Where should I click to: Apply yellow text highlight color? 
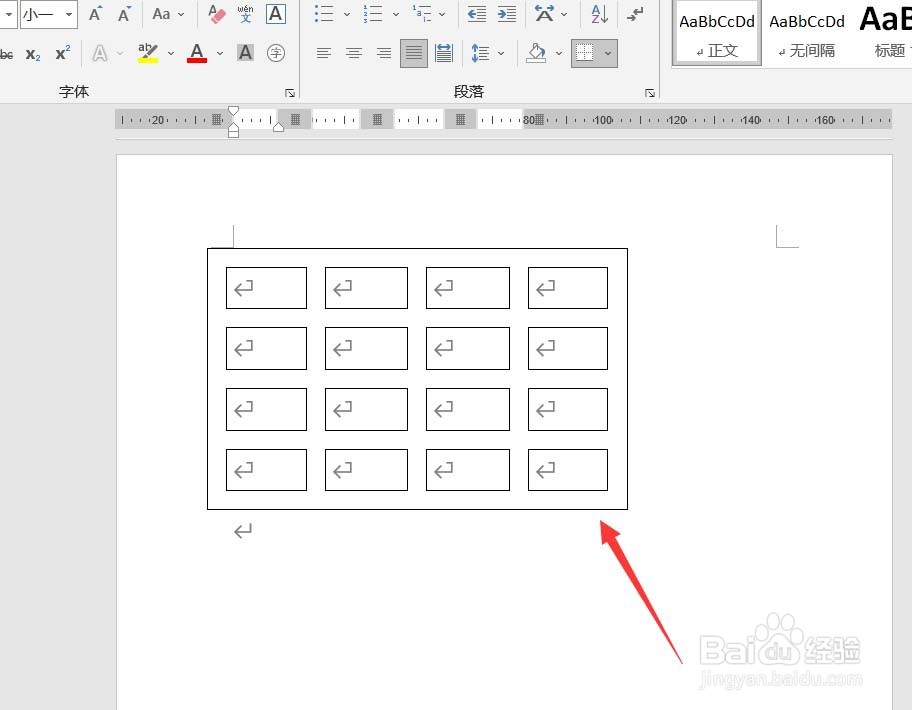click(x=148, y=53)
